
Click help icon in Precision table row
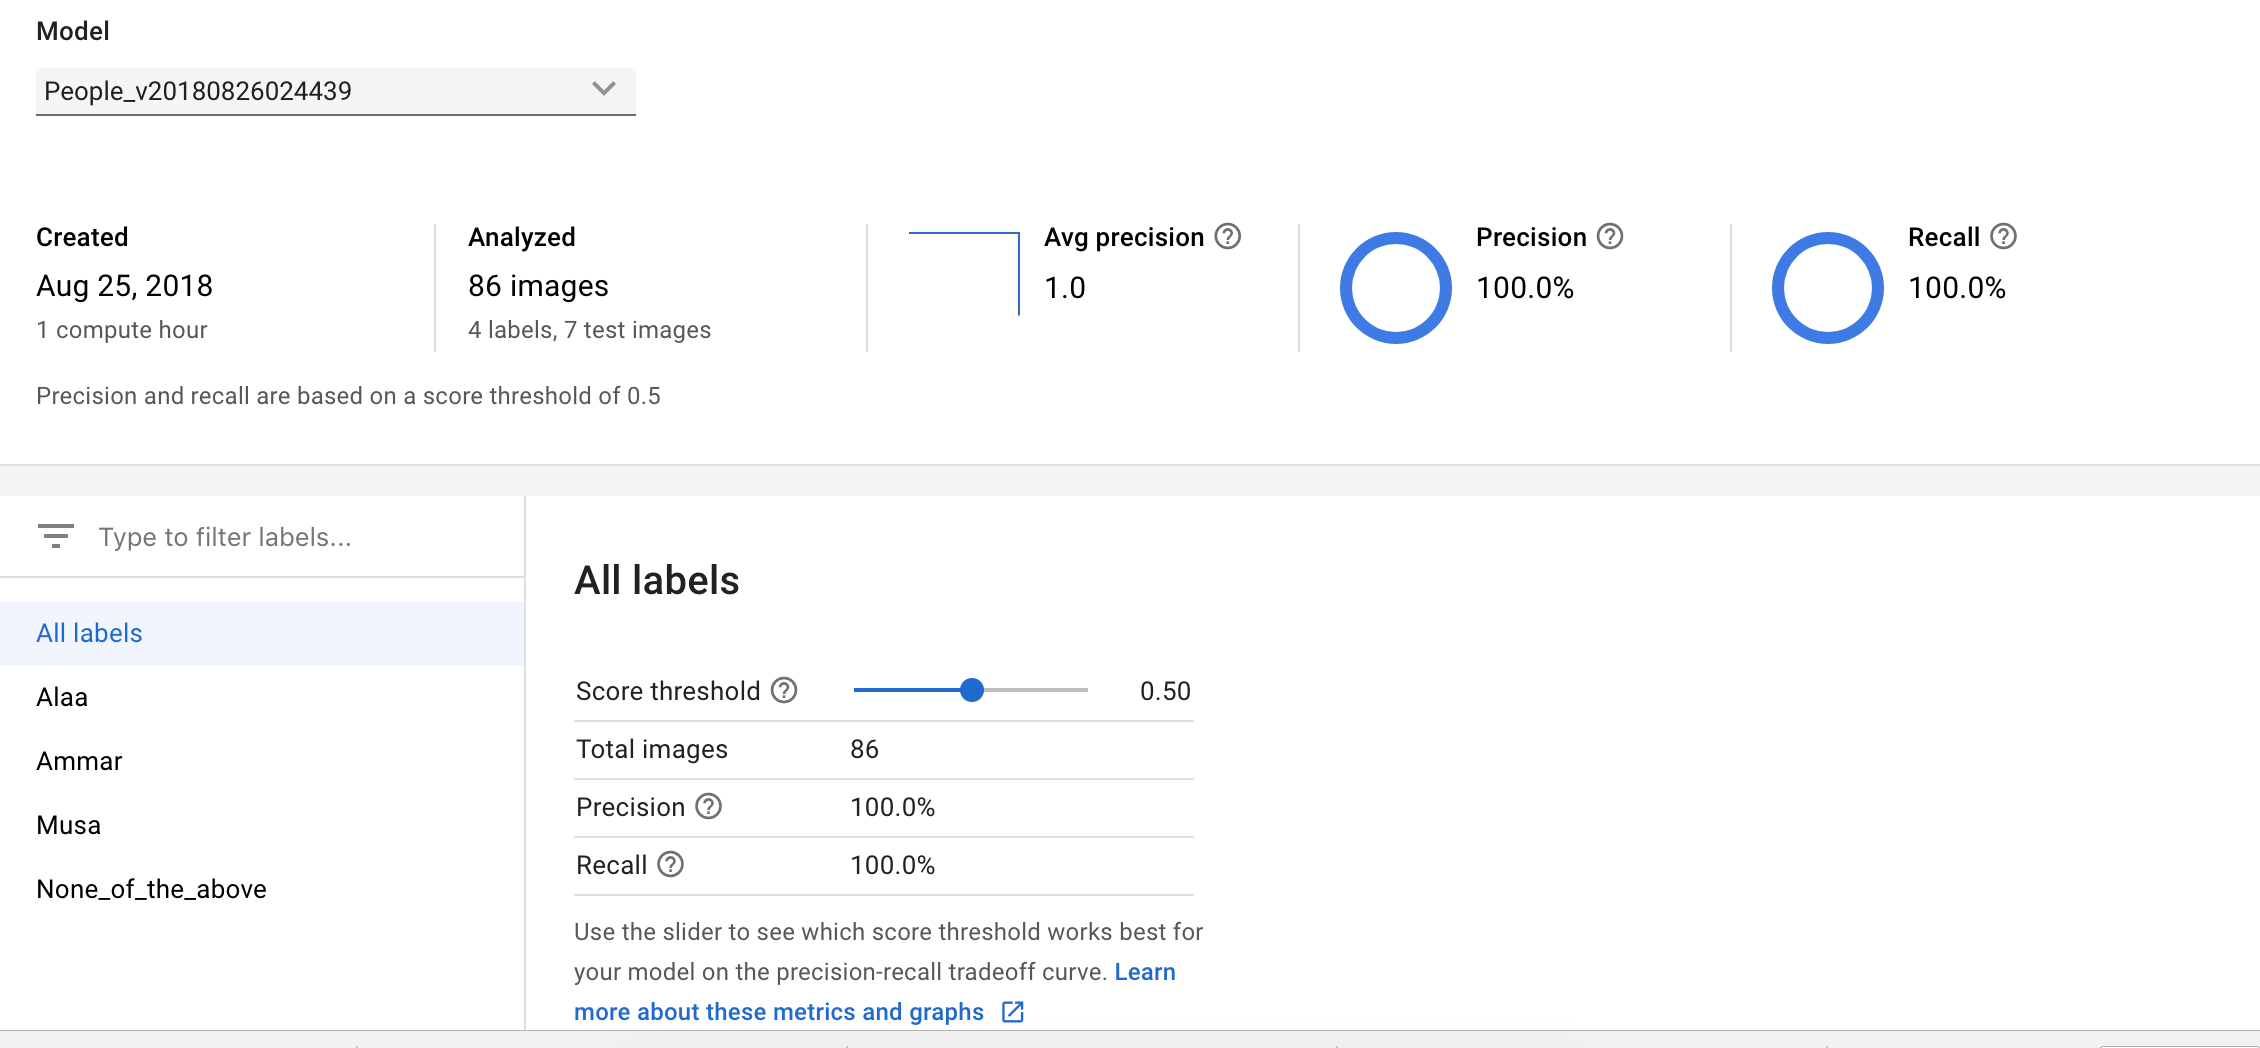[x=708, y=806]
